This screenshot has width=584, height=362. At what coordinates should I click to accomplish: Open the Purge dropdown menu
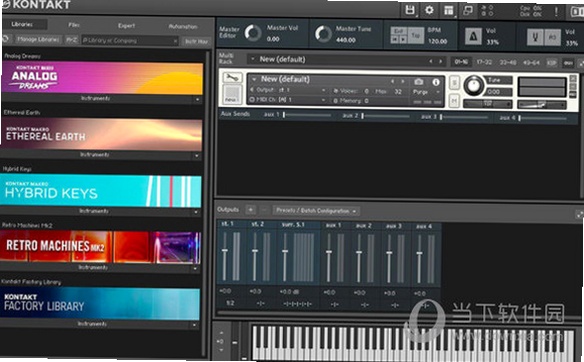tap(426, 92)
